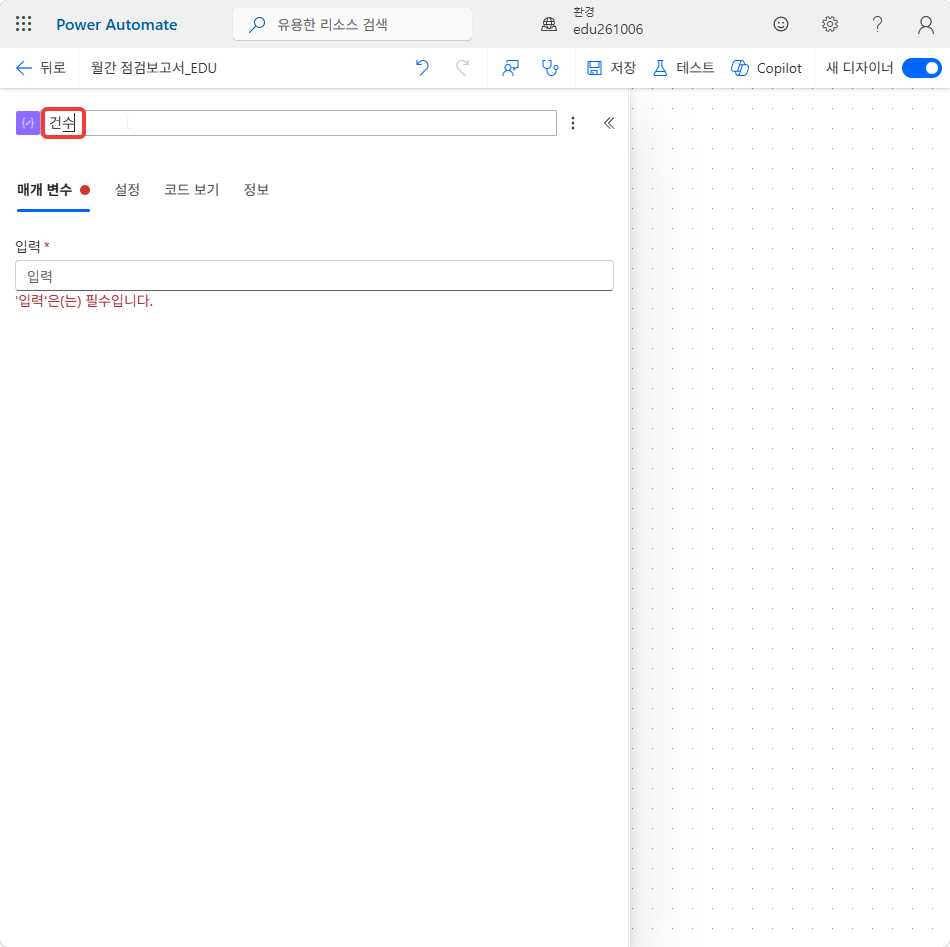Click the environment globe icon
Screen dimensions: 950x947
[x=549, y=24]
